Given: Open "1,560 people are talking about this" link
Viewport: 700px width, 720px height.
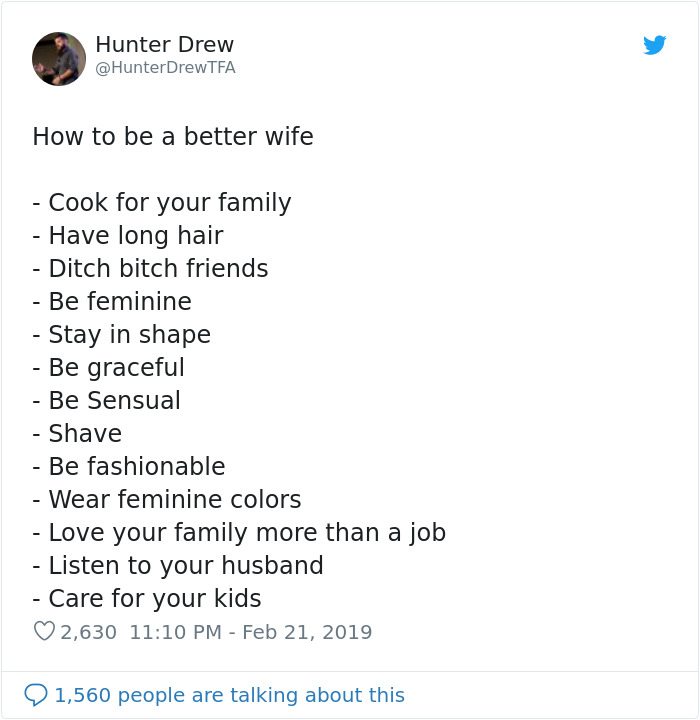Looking at the screenshot, I should [x=229, y=695].
